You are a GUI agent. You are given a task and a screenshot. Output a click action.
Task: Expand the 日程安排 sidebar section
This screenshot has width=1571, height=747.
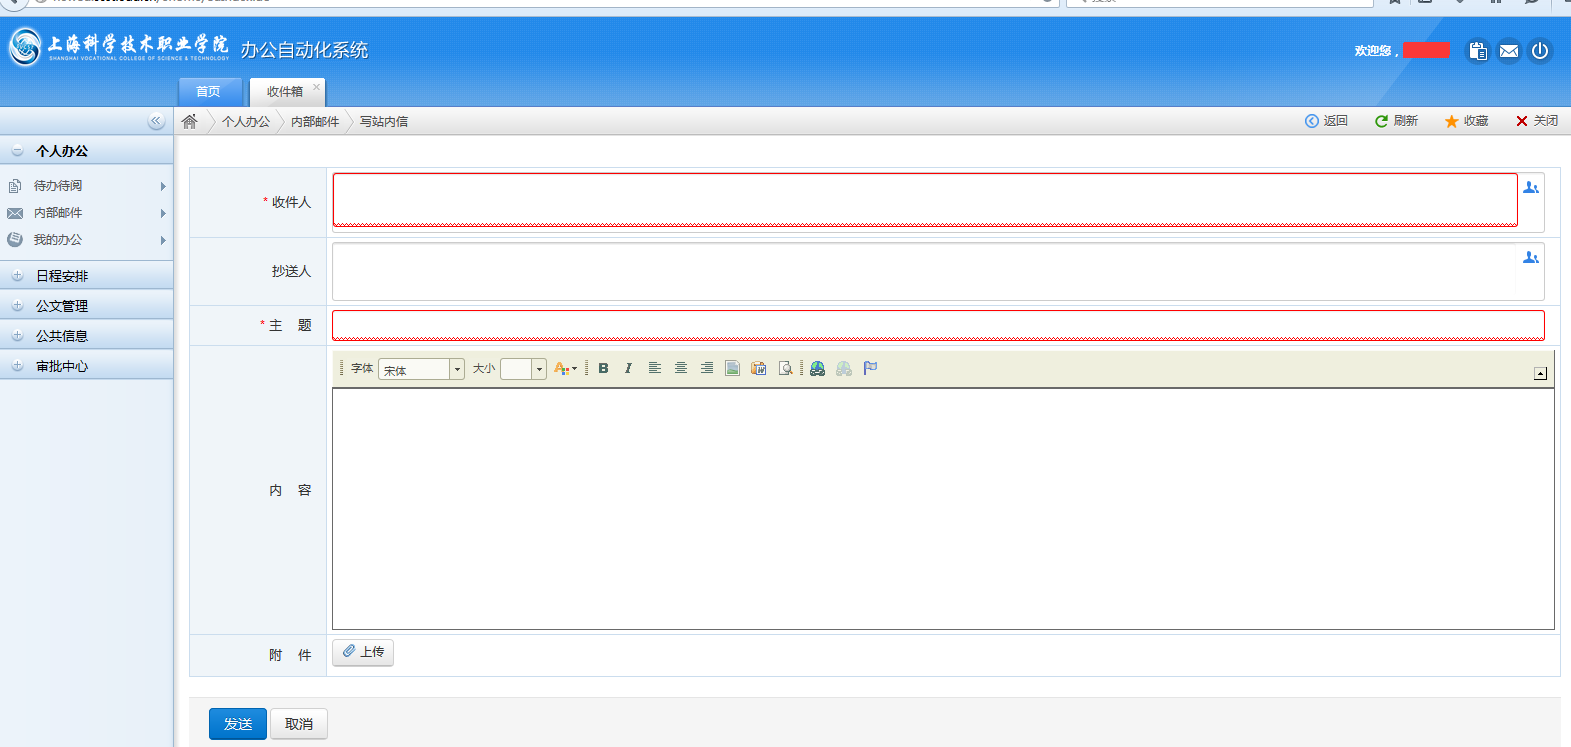pos(62,276)
